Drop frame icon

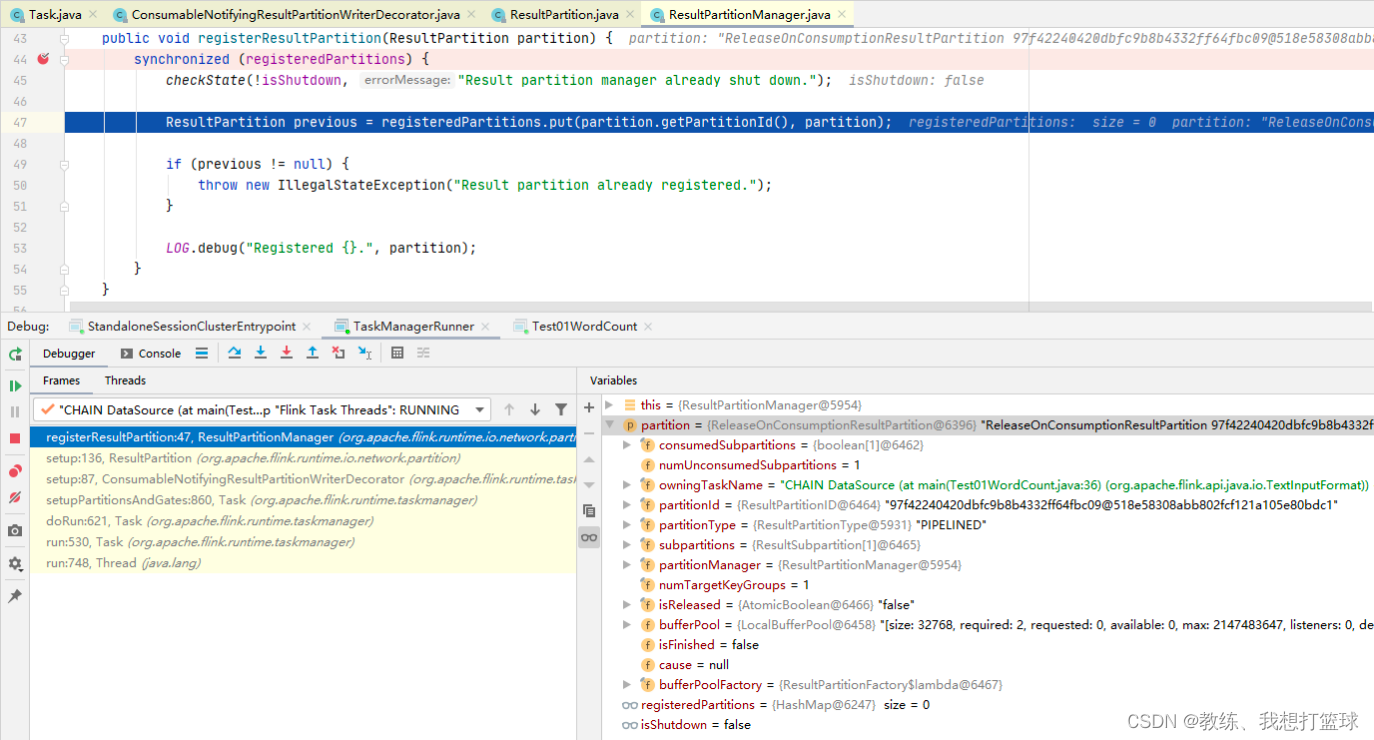pyautogui.click(x=338, y=353)
